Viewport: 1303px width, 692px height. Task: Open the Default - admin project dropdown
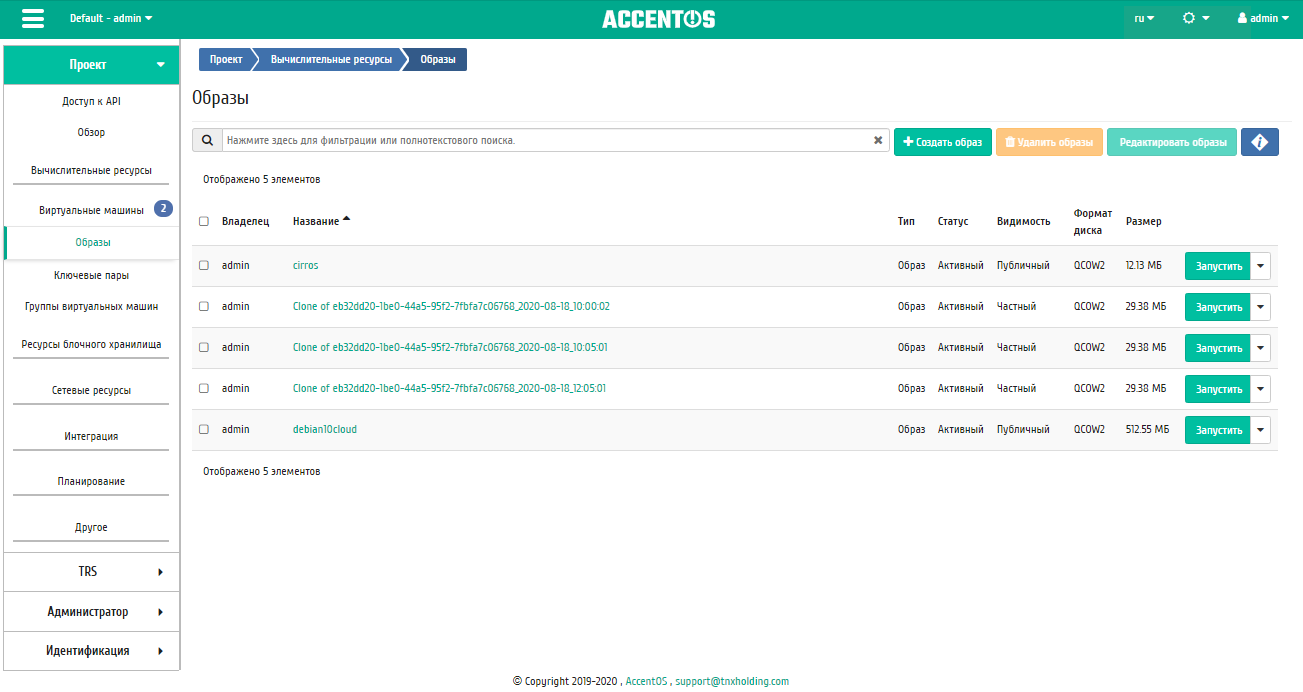click(111, 18)
